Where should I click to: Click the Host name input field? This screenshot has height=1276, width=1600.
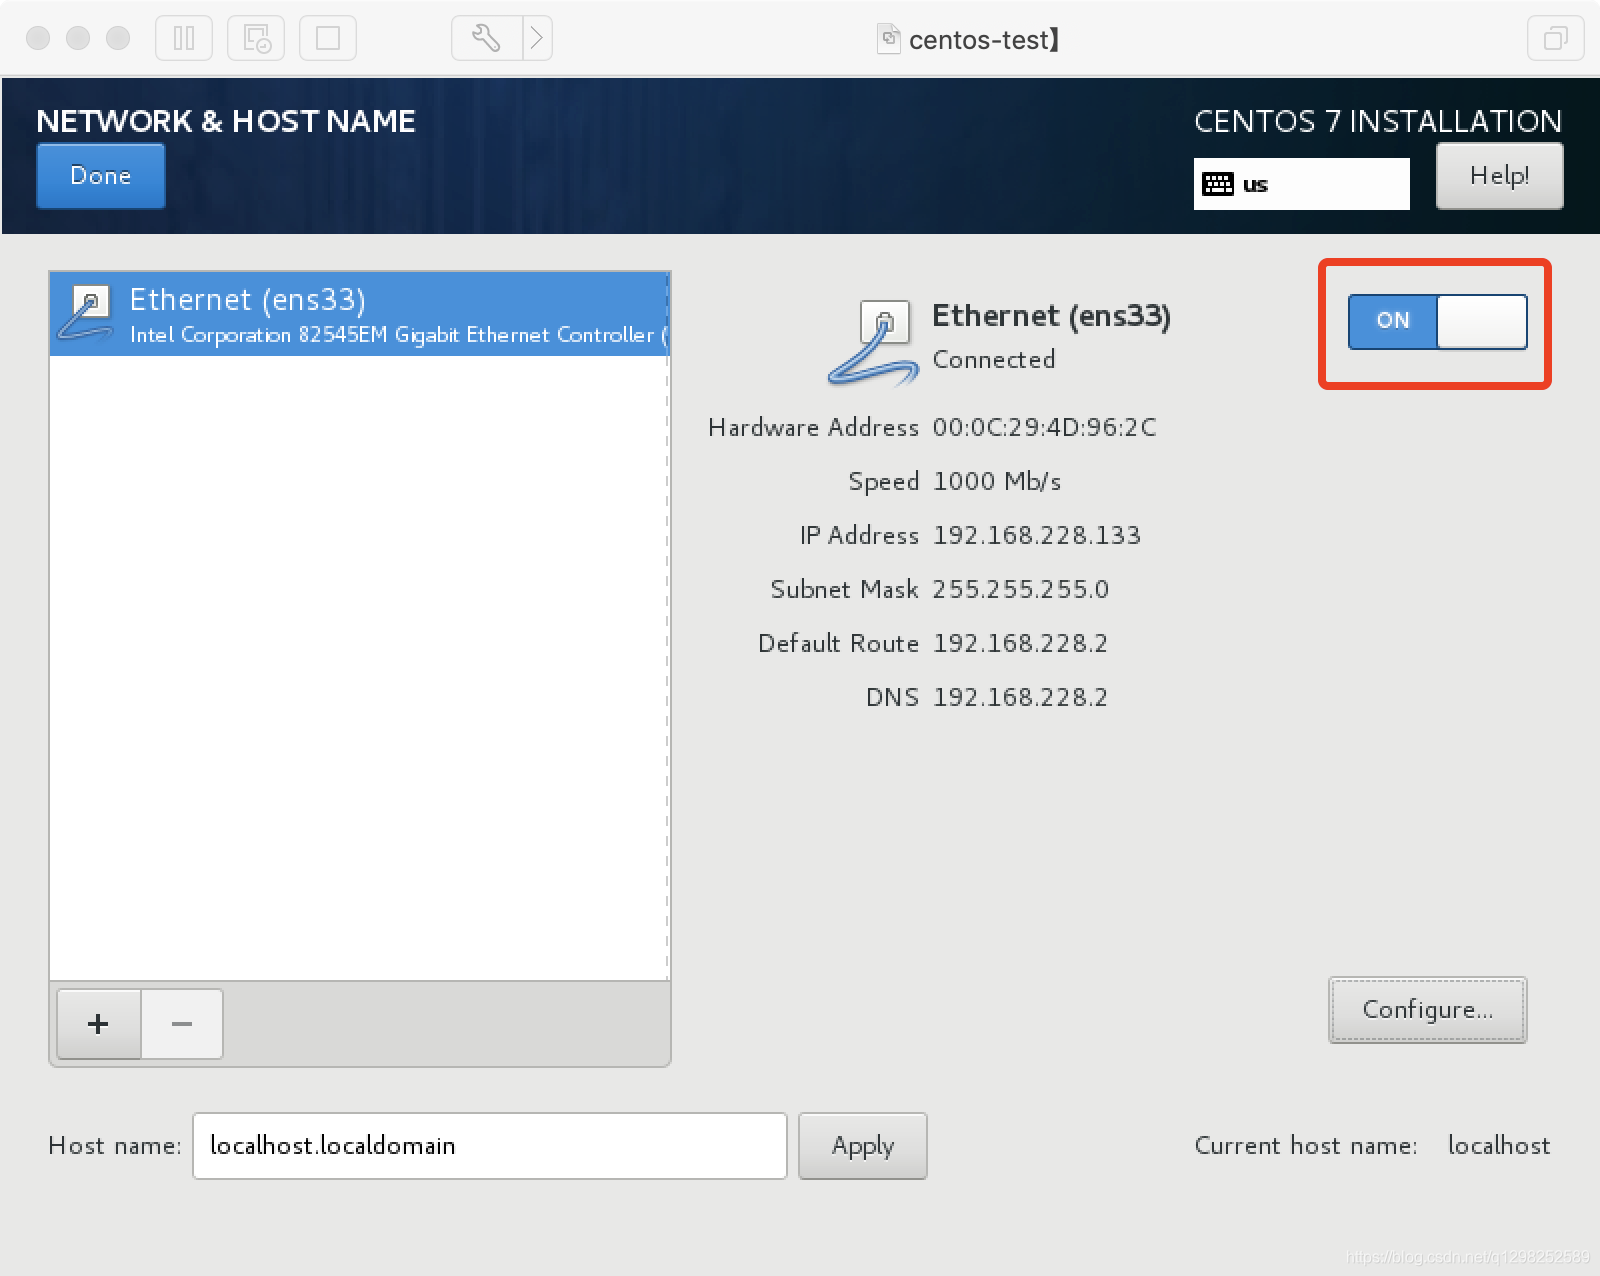coord(490,1146)
